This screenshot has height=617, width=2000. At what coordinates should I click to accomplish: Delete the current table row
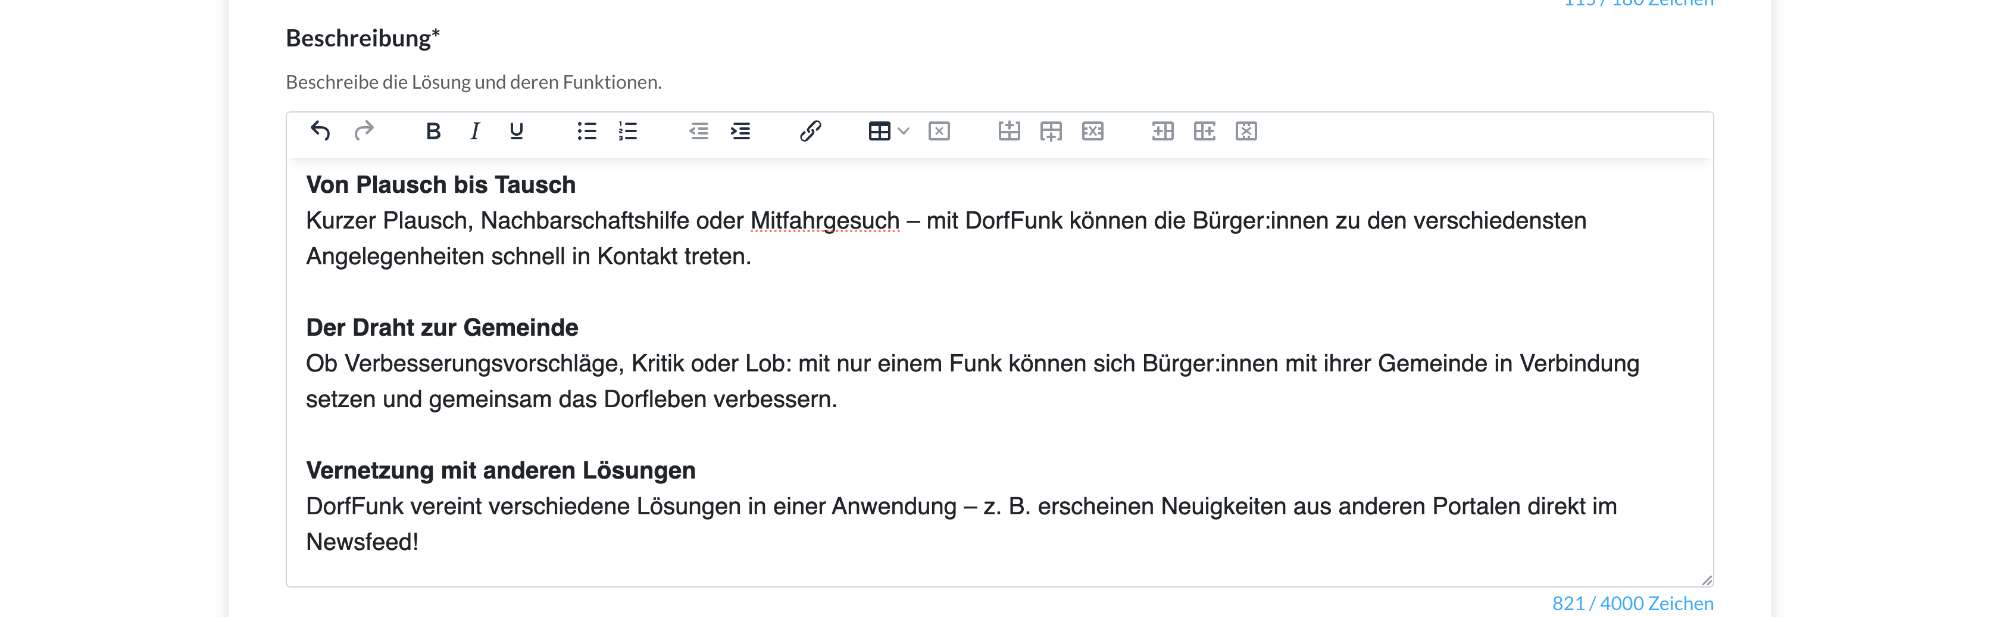point(1093,131)
